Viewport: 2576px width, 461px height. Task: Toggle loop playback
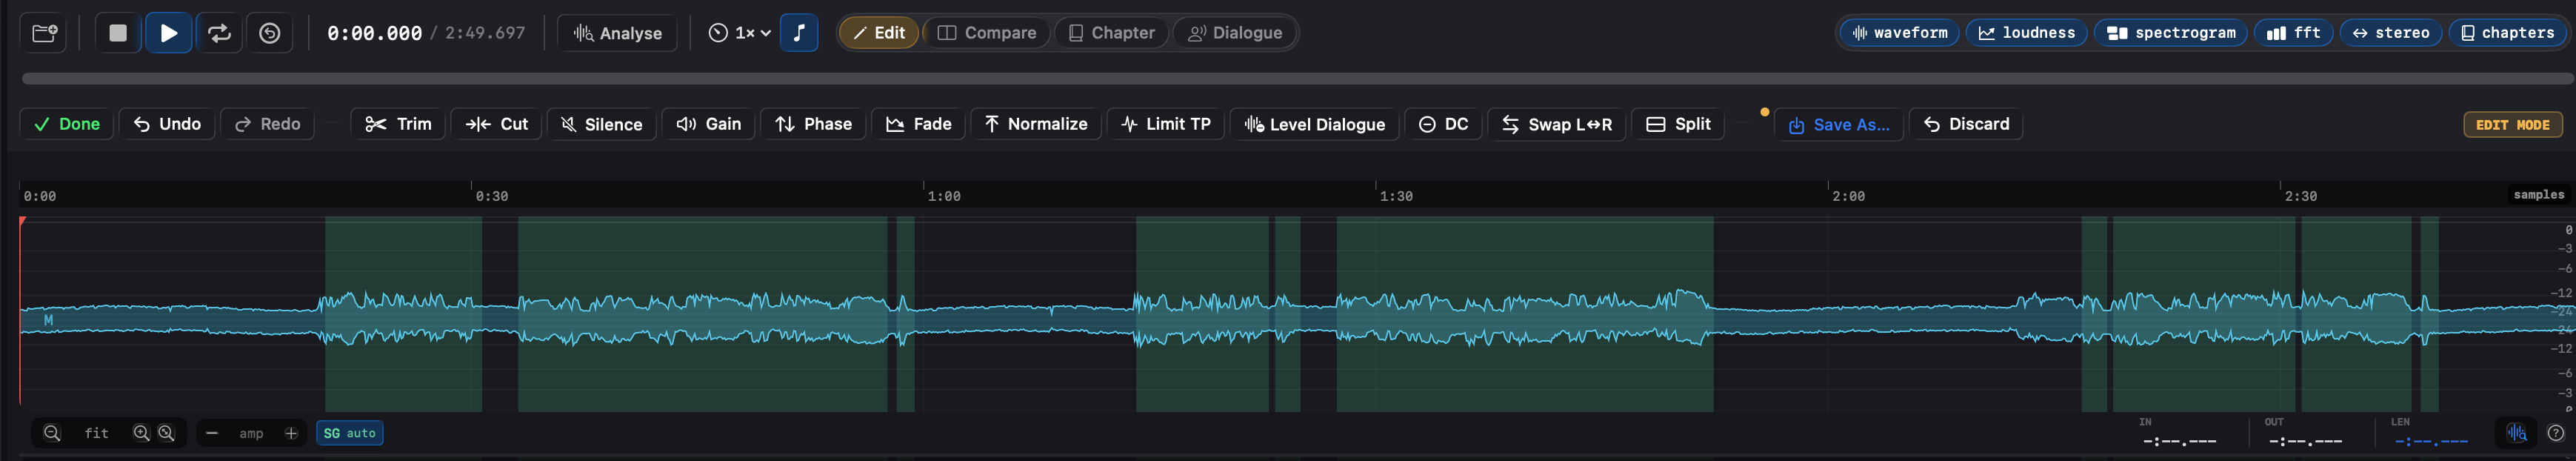[219, 33]
